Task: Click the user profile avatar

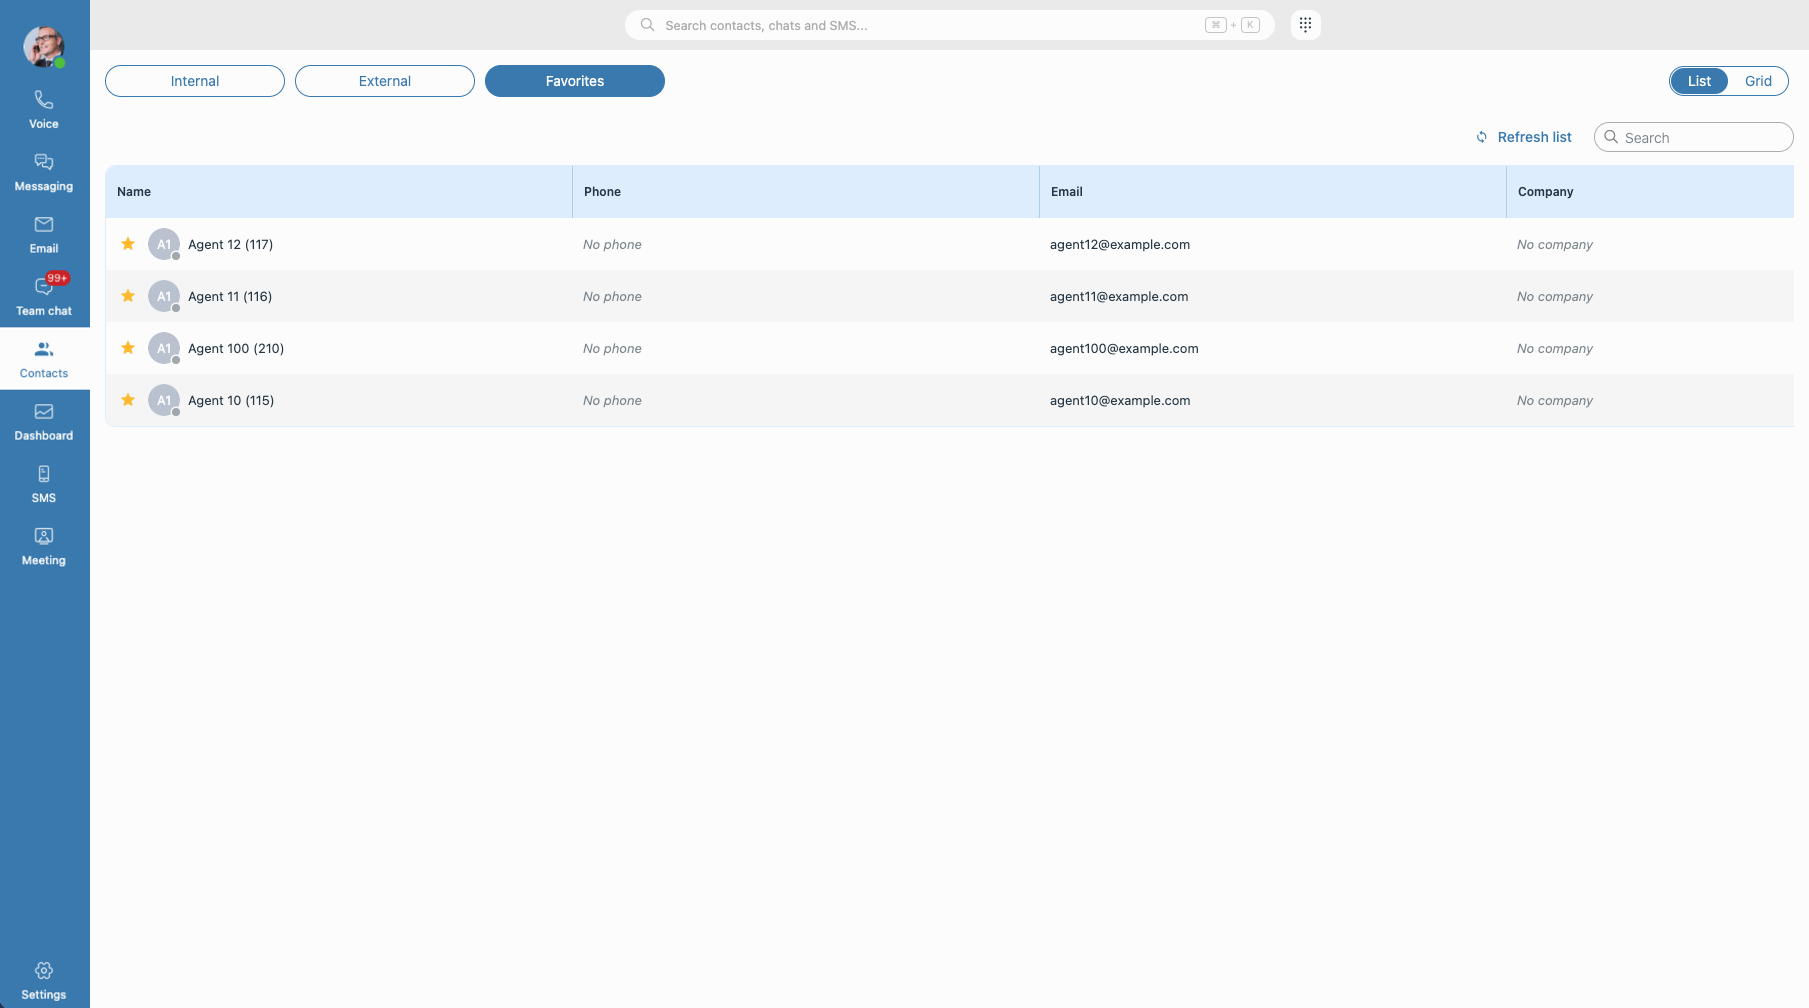Action: pos(44,46)
